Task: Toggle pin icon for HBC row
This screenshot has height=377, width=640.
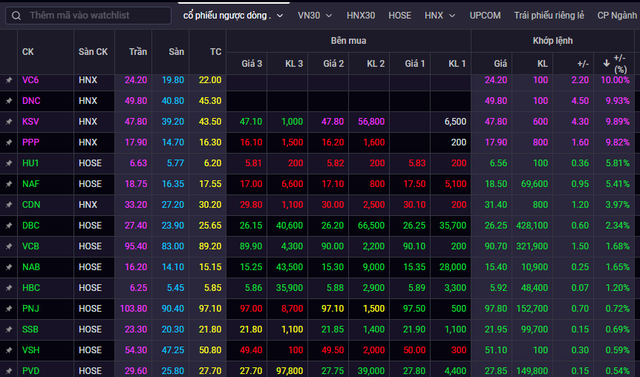Action: click(x=9, y=288)
